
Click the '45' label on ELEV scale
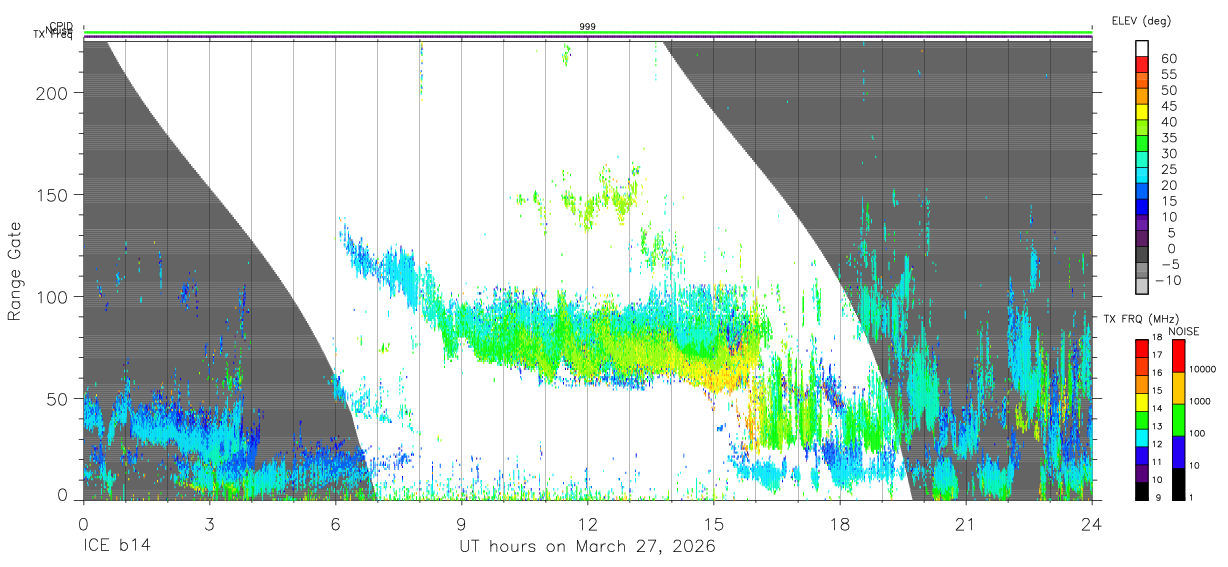pos(1167,106)
